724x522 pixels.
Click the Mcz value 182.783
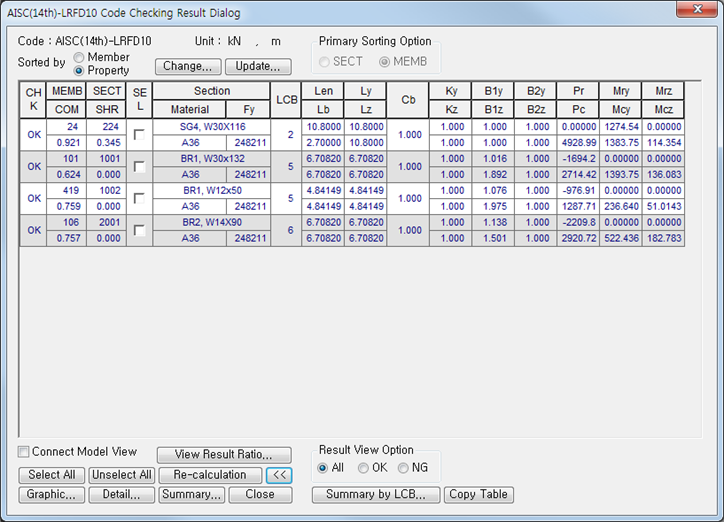pyautogui.click(x=663, y=238)
